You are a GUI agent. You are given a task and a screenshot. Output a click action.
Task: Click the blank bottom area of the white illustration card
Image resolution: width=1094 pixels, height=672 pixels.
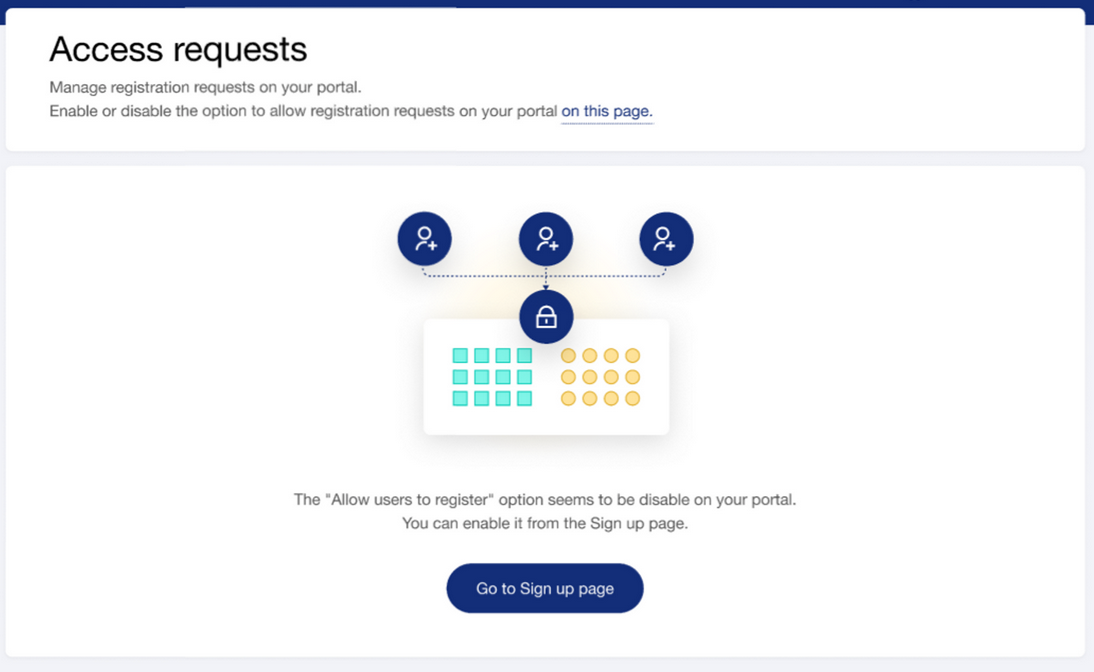(546, 421)
